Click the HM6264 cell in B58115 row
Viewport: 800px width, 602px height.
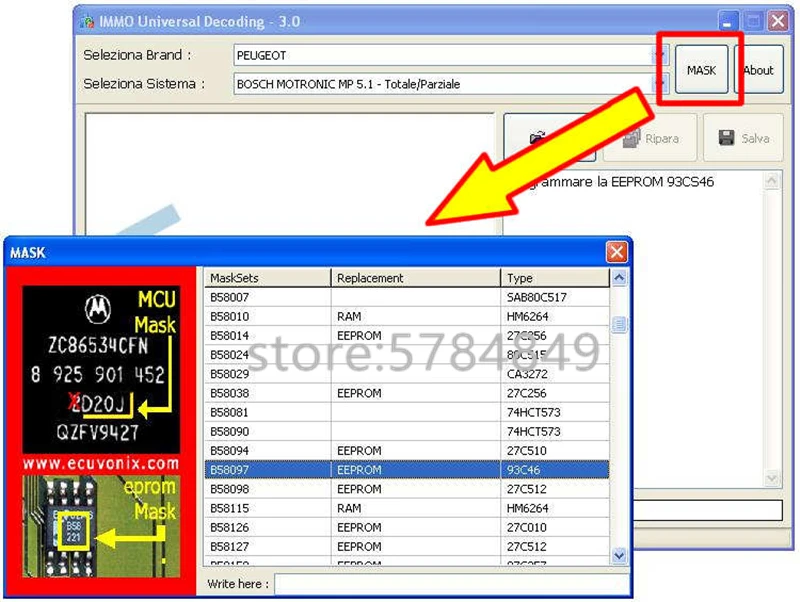pyautogui.click(x=555, y=508)
